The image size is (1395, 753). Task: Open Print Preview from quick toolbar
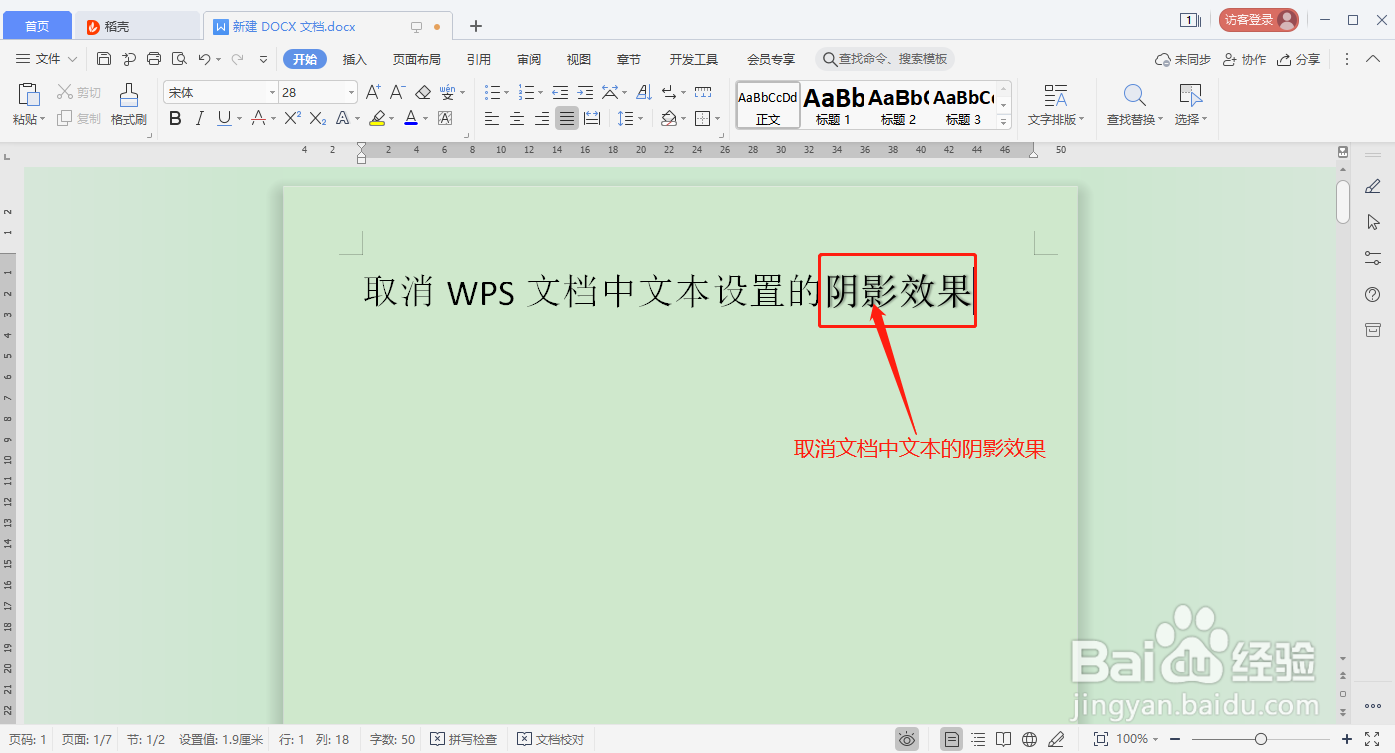(179, 59)
